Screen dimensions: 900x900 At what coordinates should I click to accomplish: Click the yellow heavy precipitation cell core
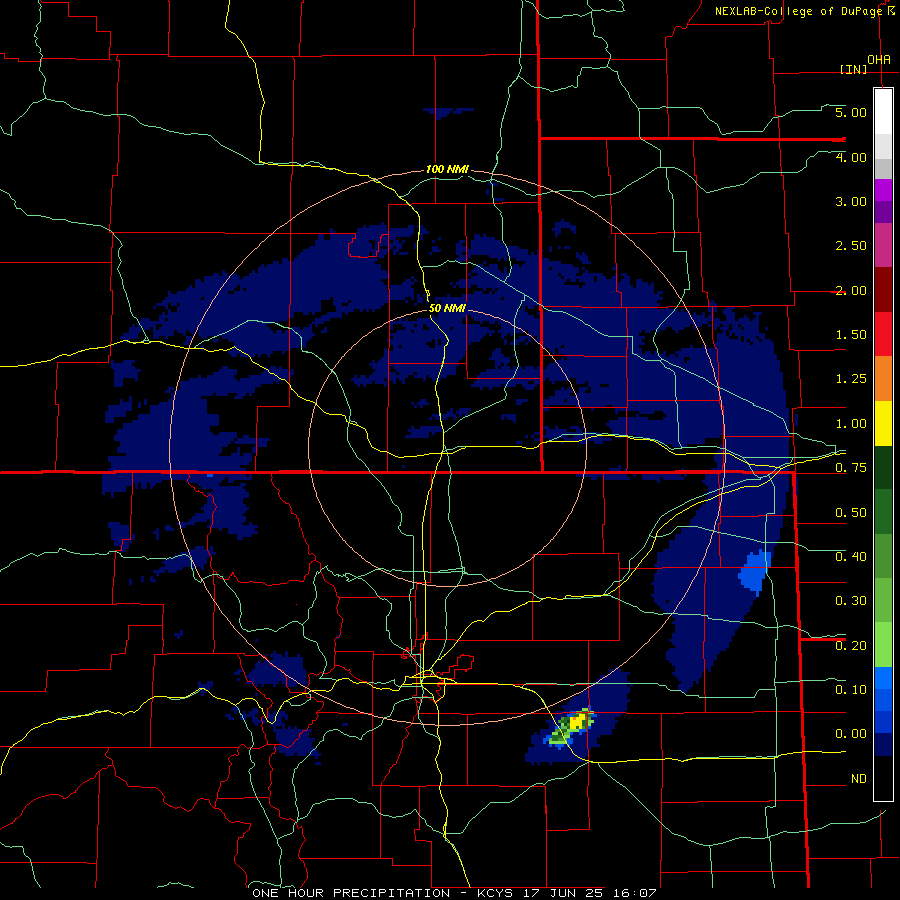tap(579, 720)
